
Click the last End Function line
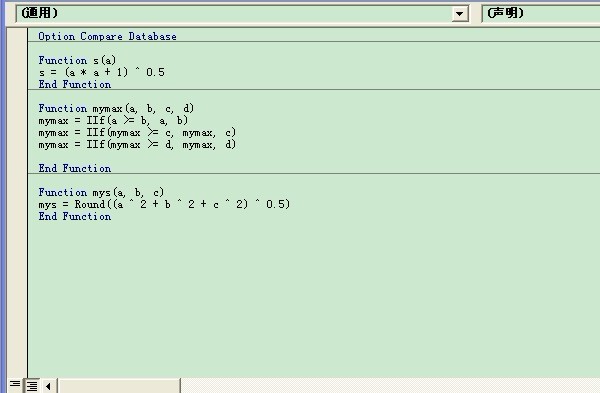(75, 216)
